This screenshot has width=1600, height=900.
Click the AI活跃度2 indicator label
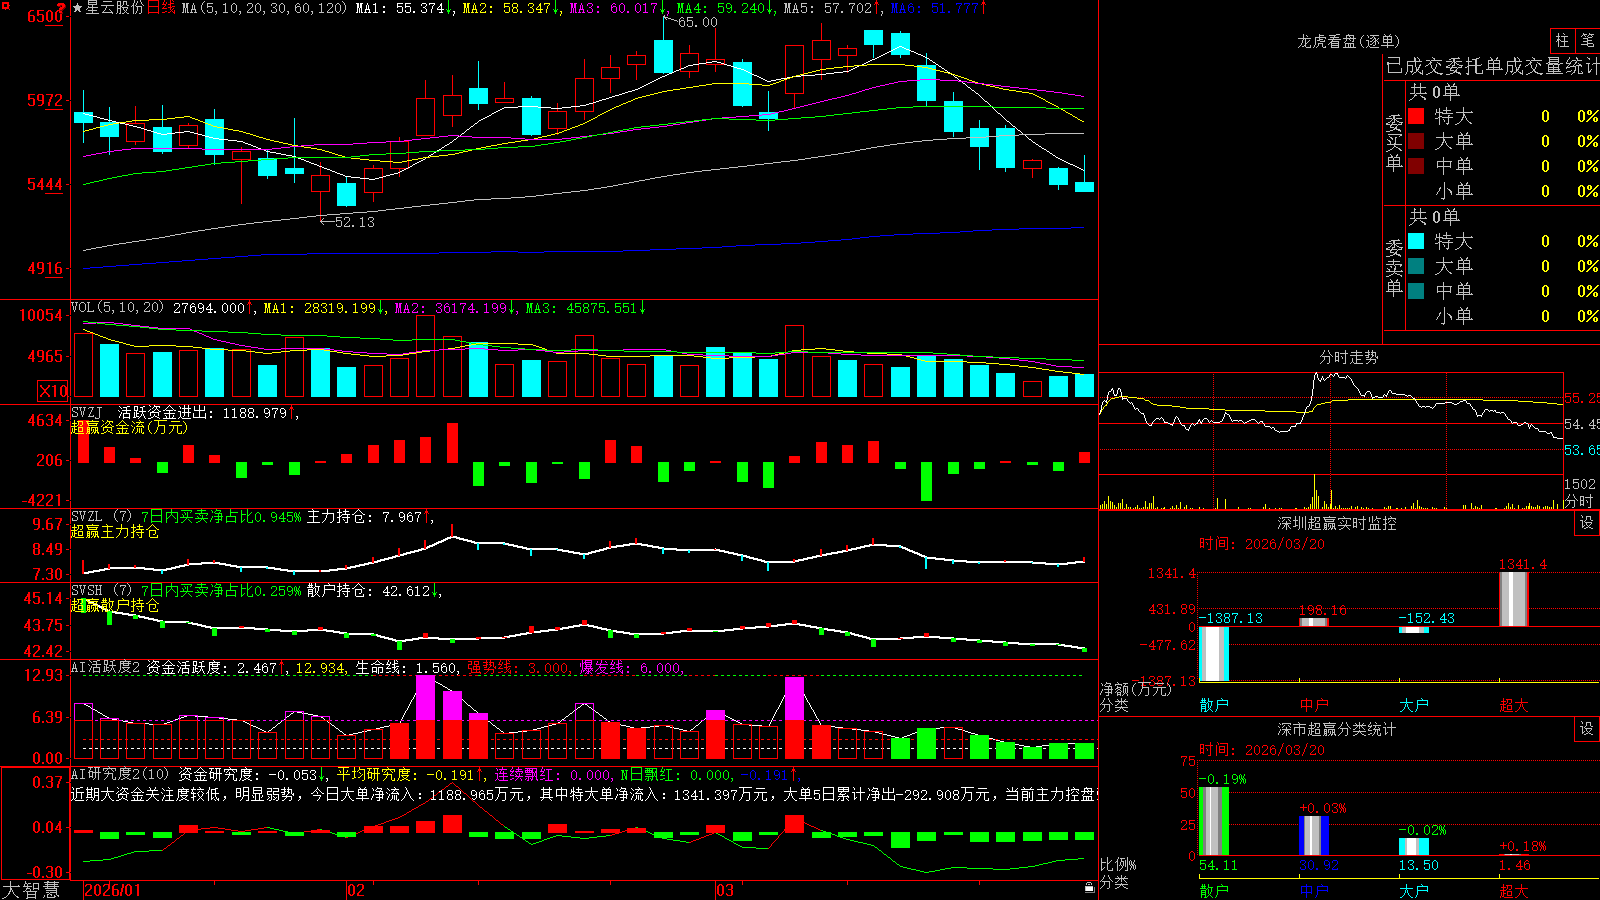tap(106, 667)
